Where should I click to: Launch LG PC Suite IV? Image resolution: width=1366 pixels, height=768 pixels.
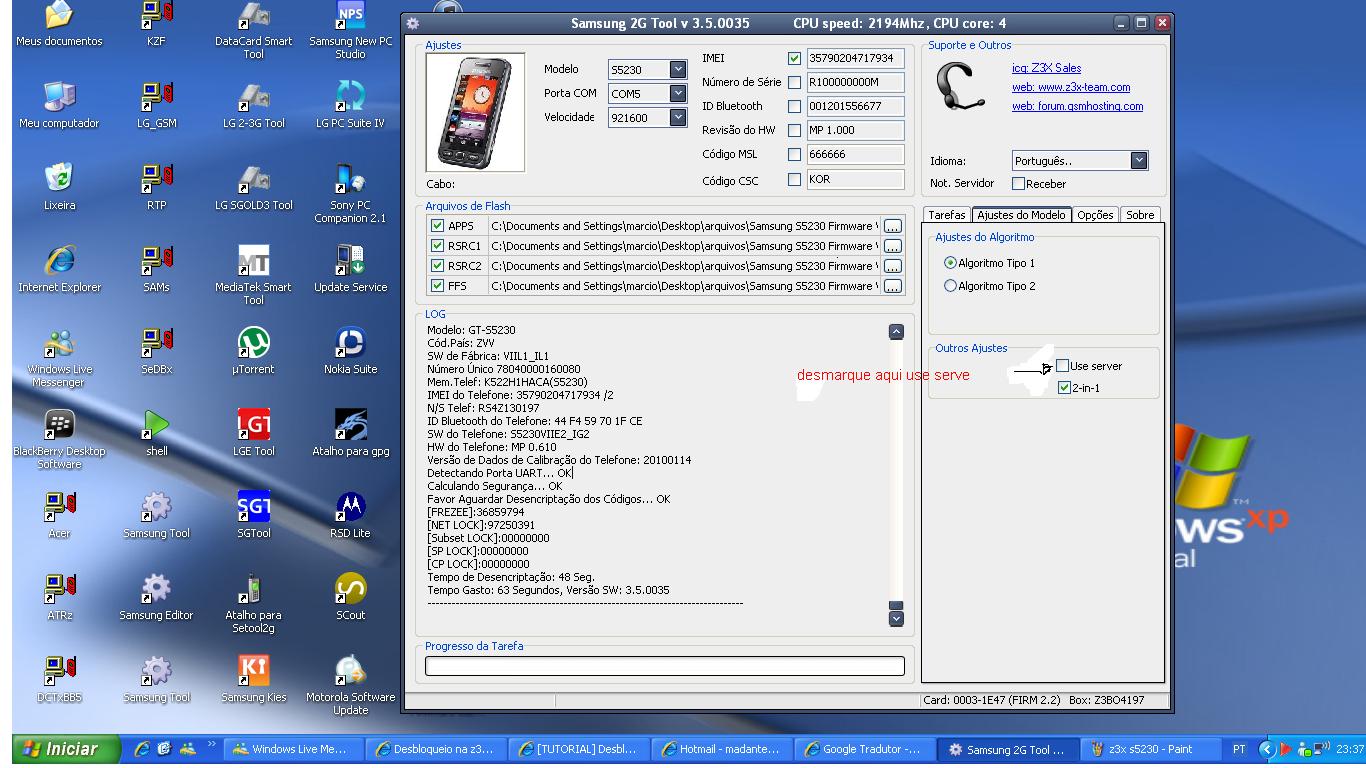point(351,105)
